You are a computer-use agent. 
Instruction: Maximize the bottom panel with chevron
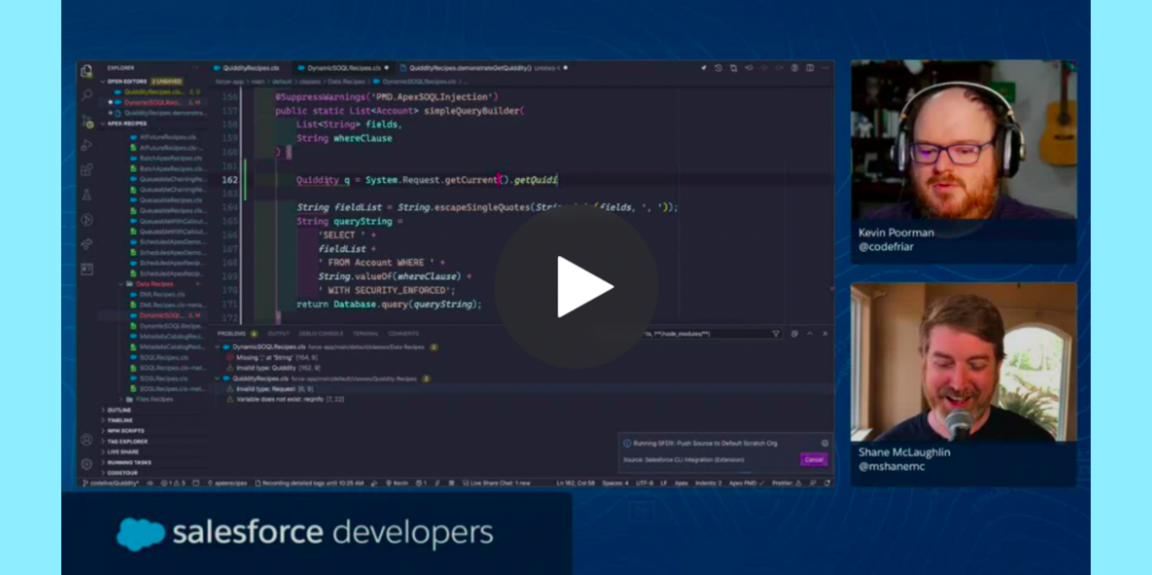coord(810,333)
